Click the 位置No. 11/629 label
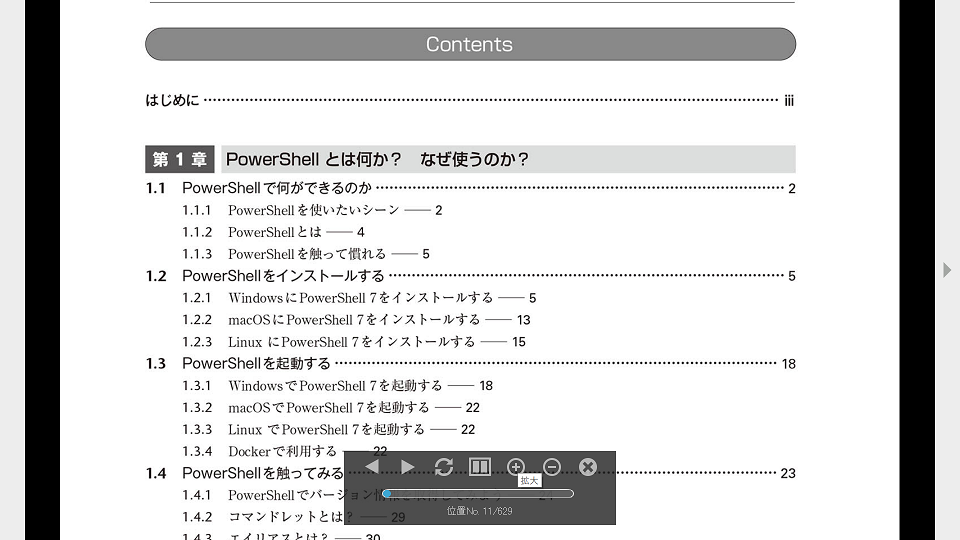This screenshot has width=960, height=540. [x=479, y=511]
